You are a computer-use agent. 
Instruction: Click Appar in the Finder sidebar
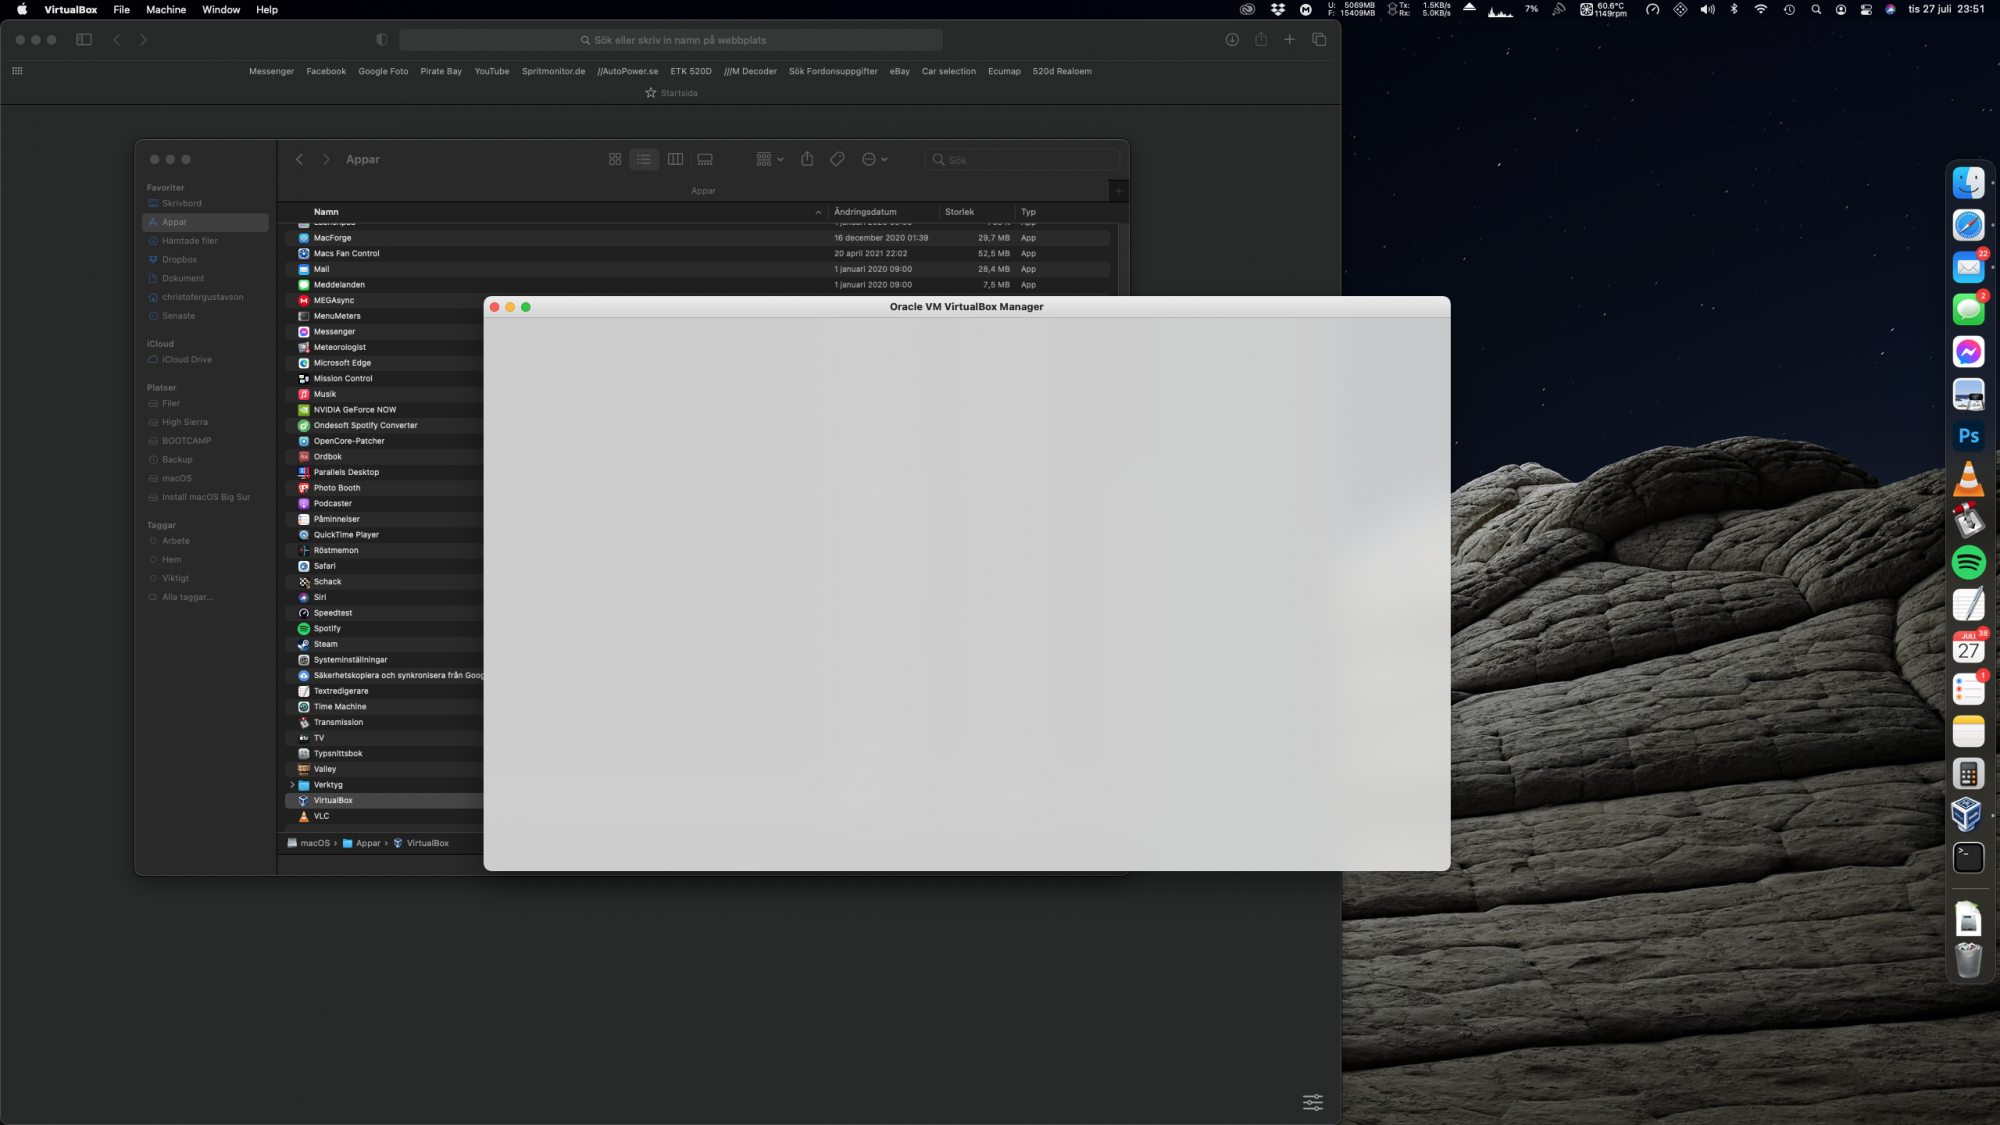click(175, 222)
